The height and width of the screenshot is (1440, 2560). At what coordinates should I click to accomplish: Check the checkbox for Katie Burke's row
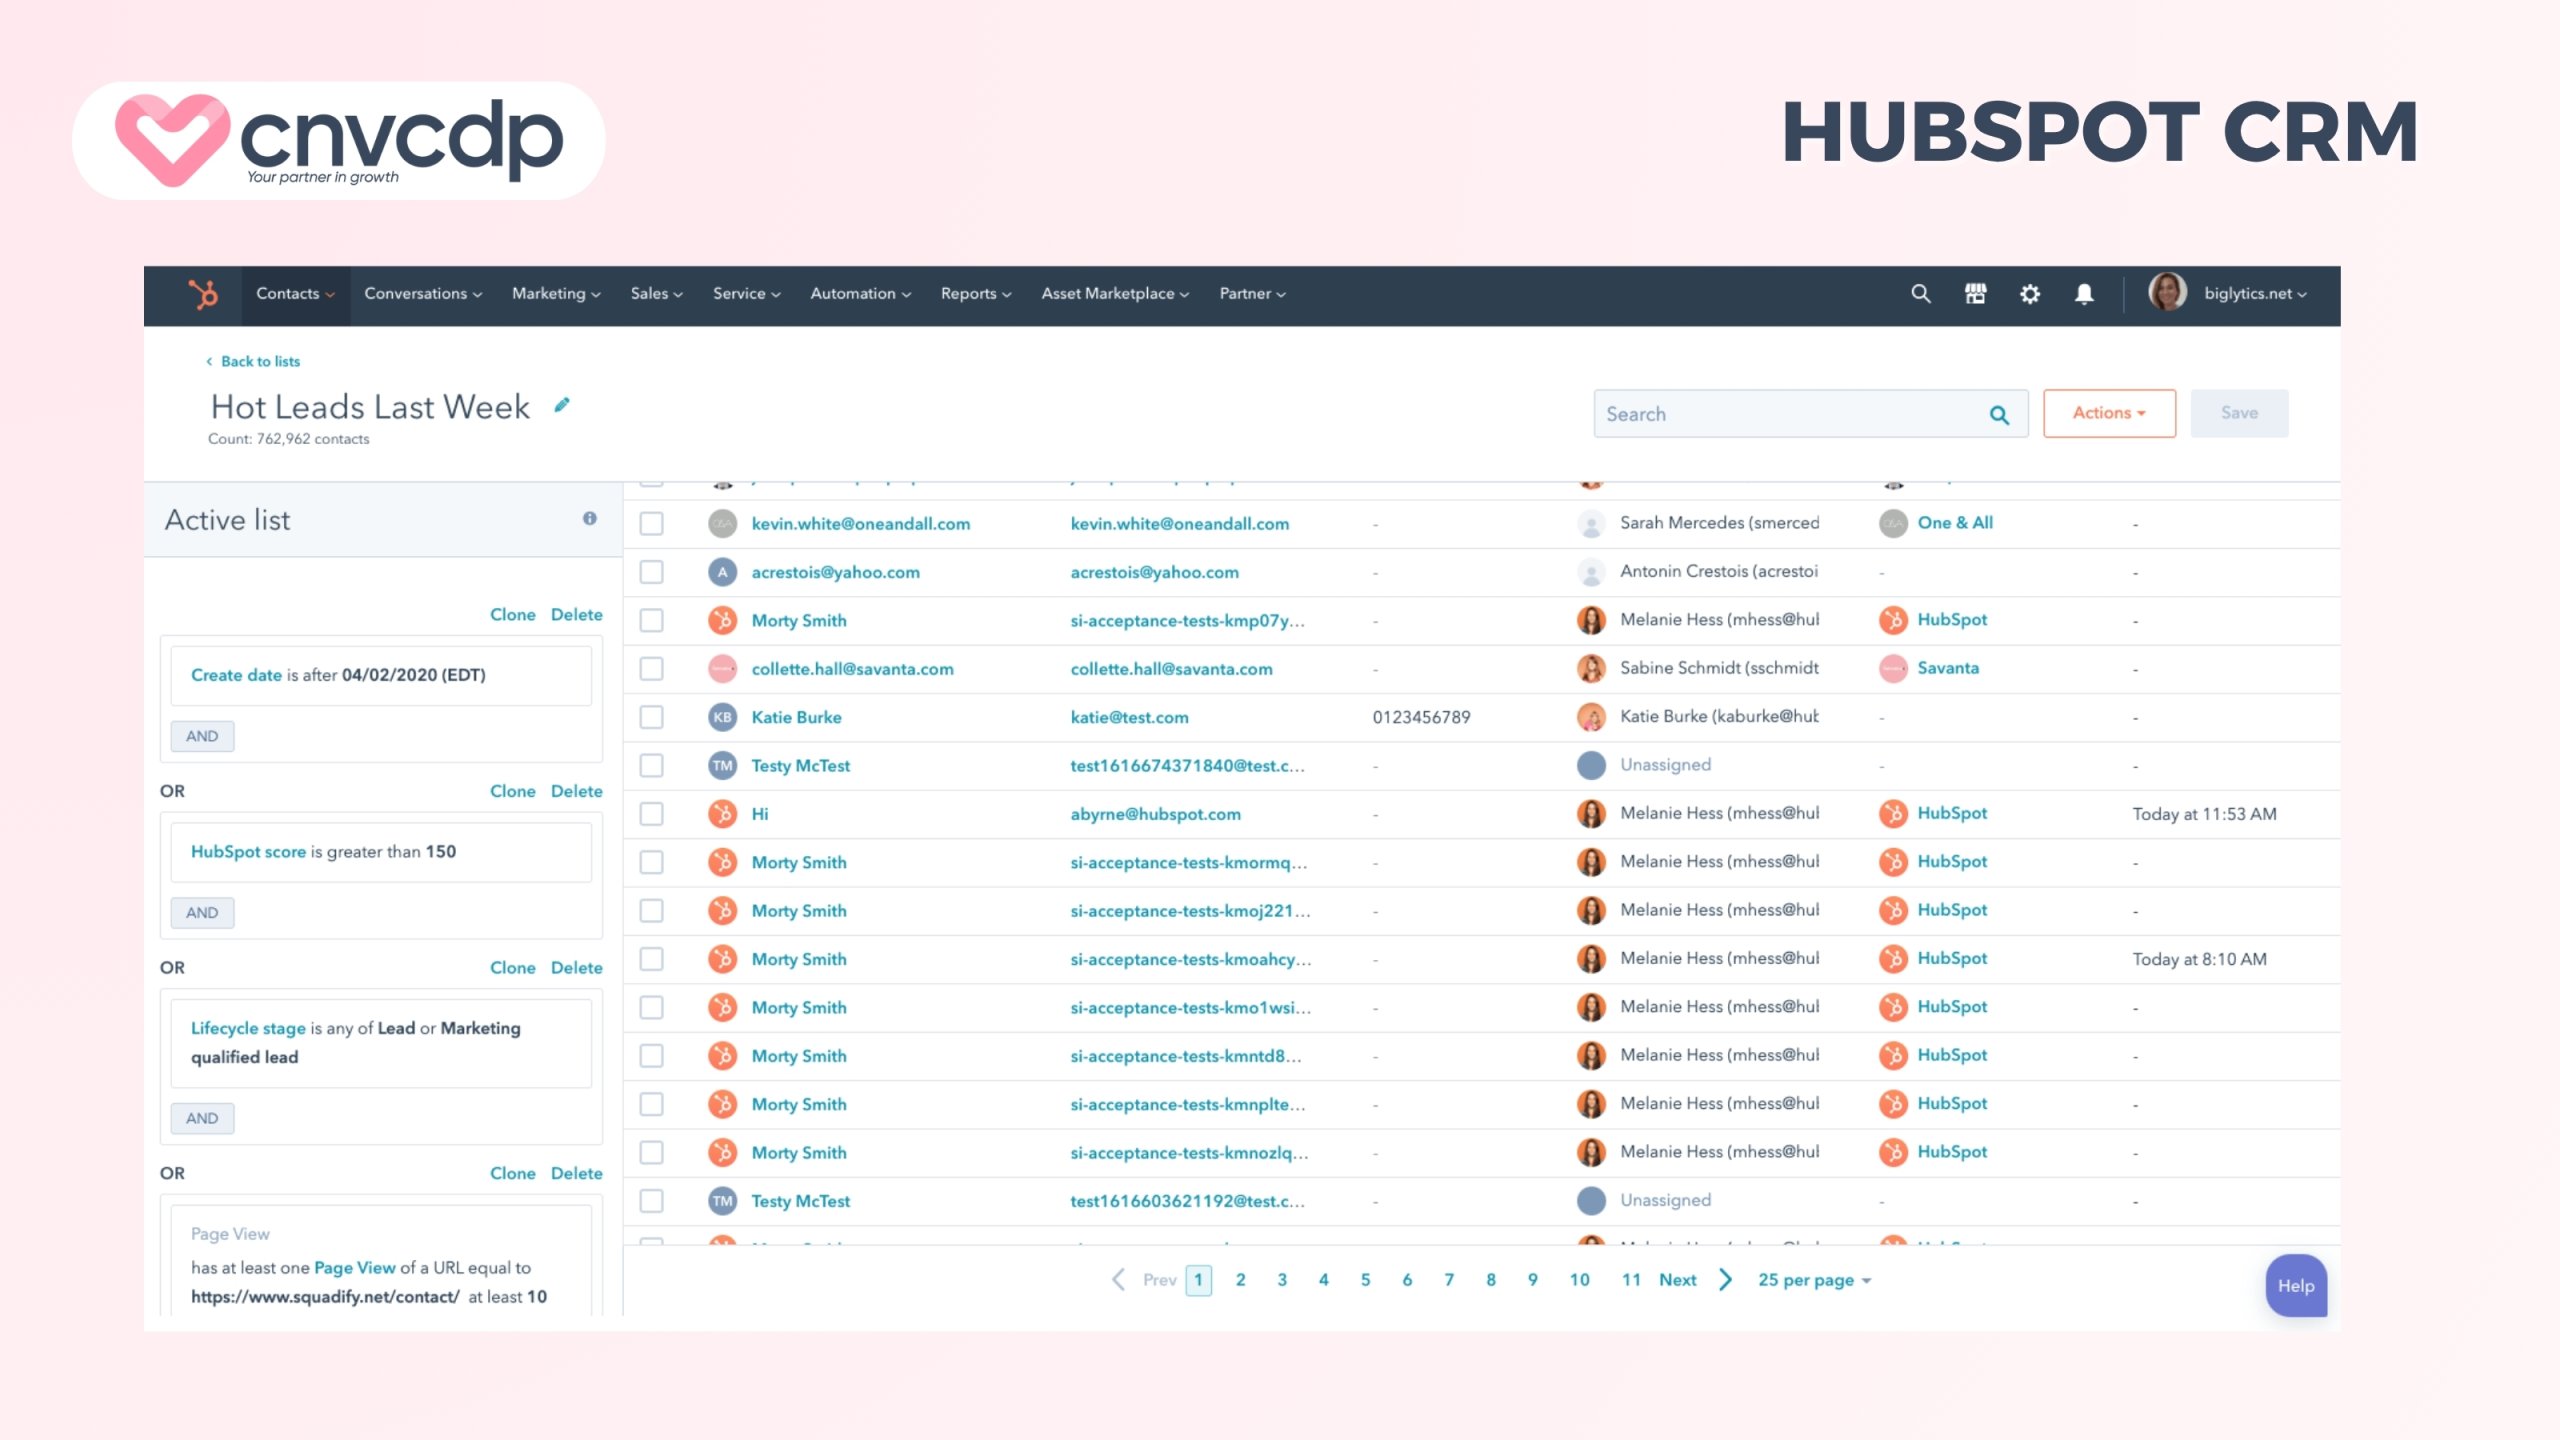pyautogui.click(x=652, y=717)
